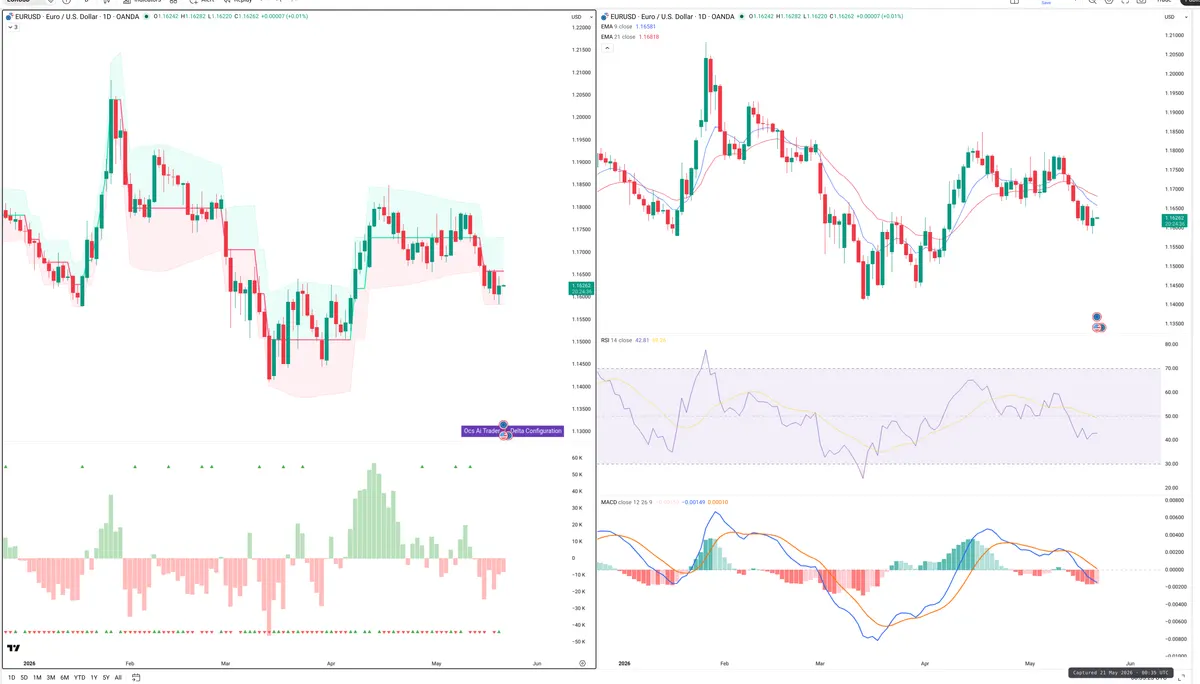Click the 1.22000 price on left price scale
1200x684 pixels.
tap(580, 27)
